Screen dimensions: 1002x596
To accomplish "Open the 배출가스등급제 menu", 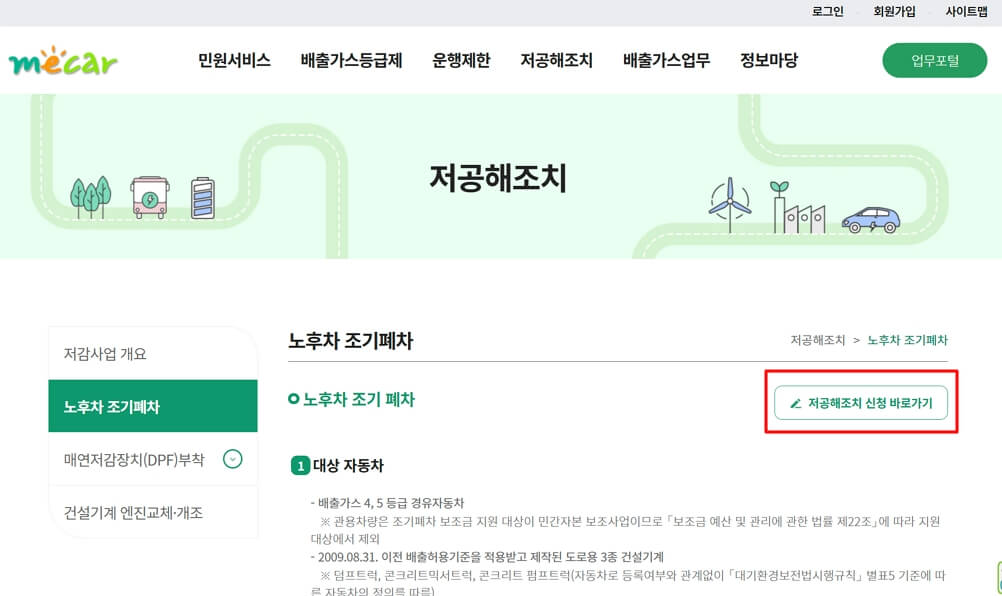I will 348,60.
